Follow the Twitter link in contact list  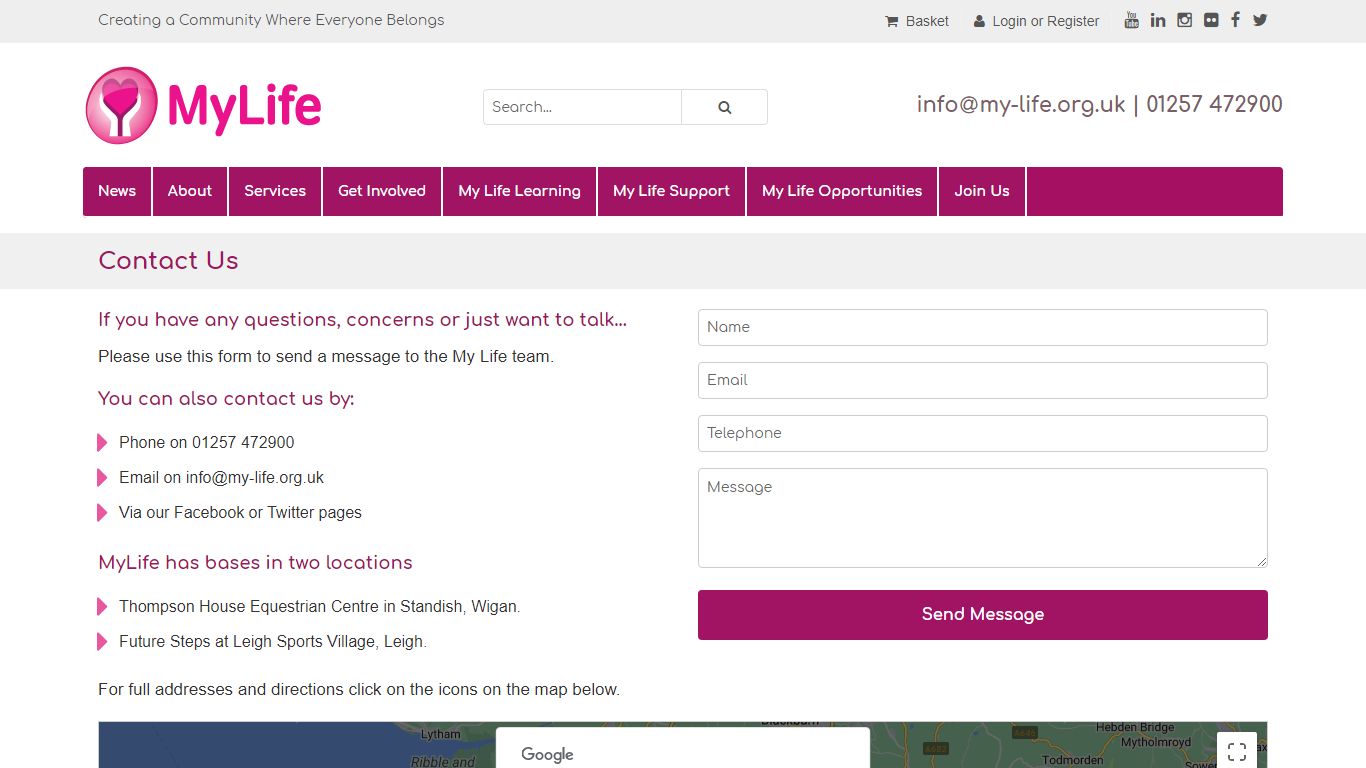click(291, 512)
